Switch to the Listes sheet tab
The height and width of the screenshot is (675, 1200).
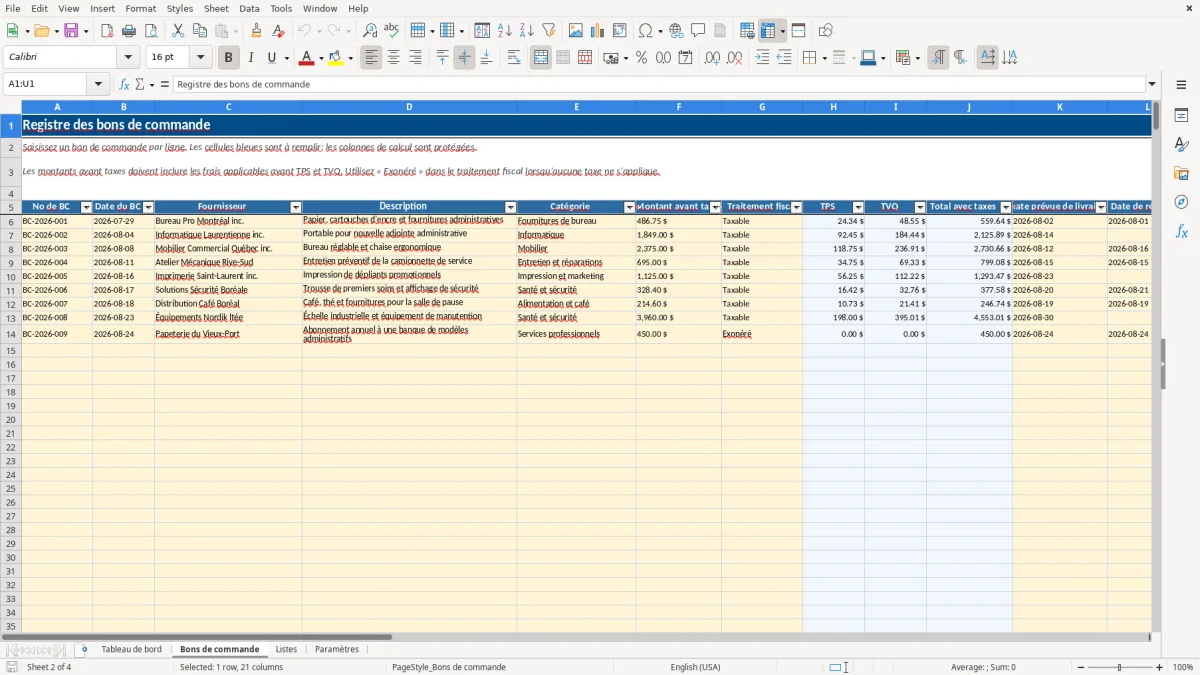coord(286,650)
